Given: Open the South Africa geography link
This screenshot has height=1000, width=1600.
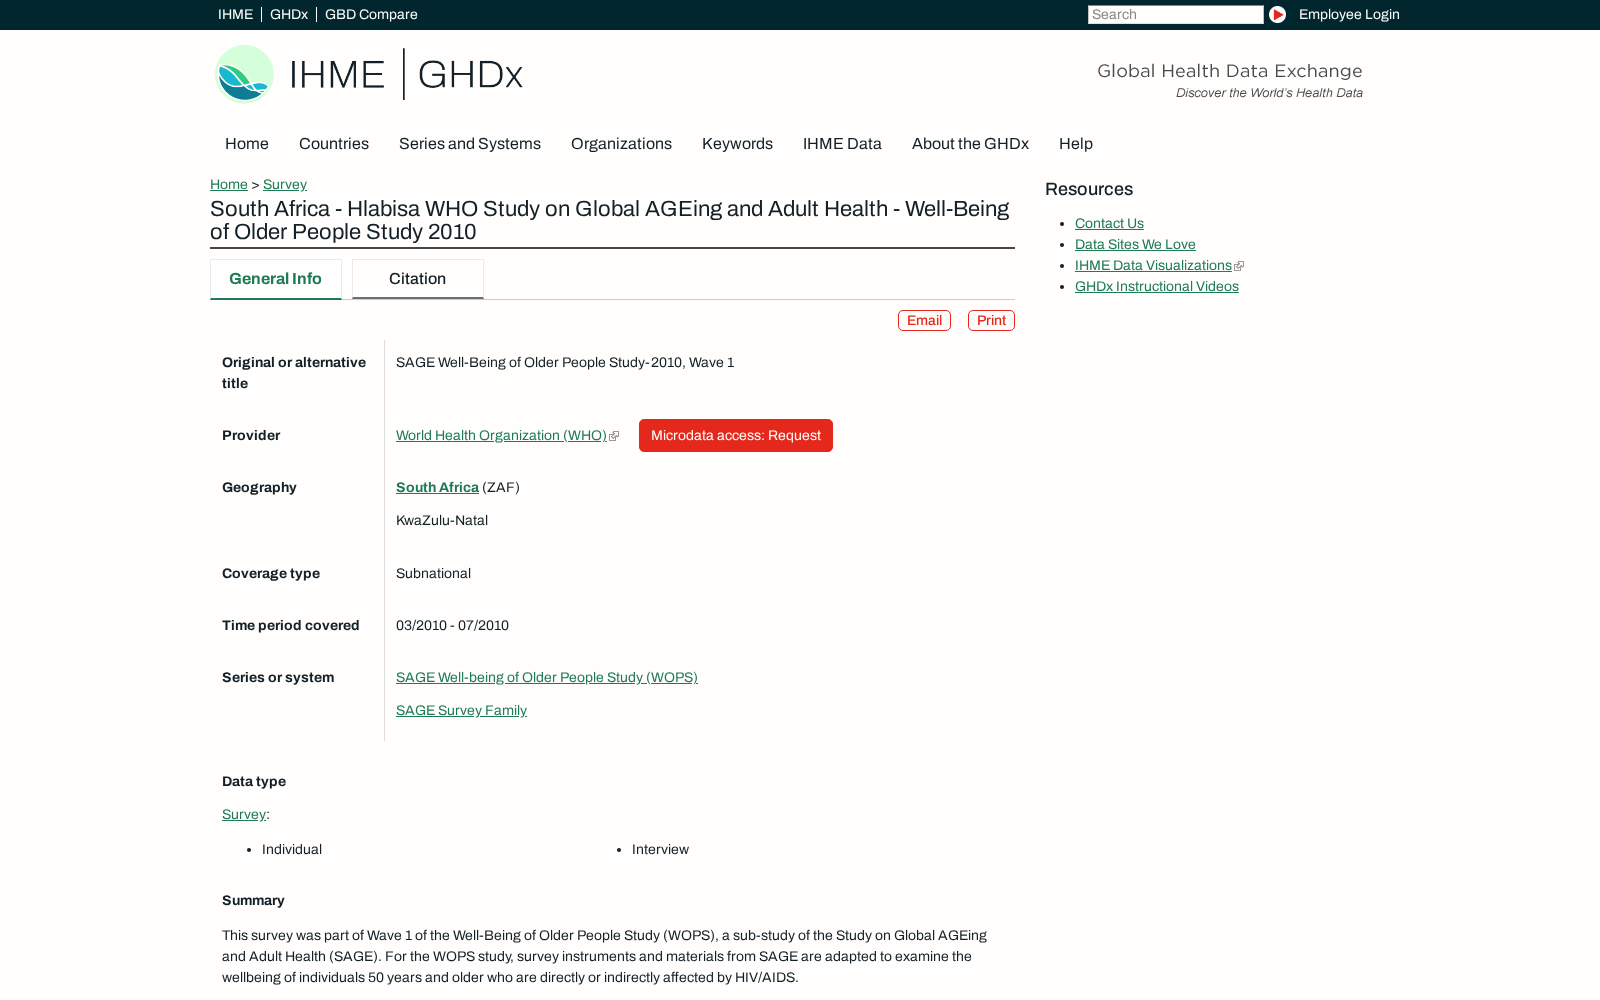Looking at the screenshot, I should (x=437, y=487).
